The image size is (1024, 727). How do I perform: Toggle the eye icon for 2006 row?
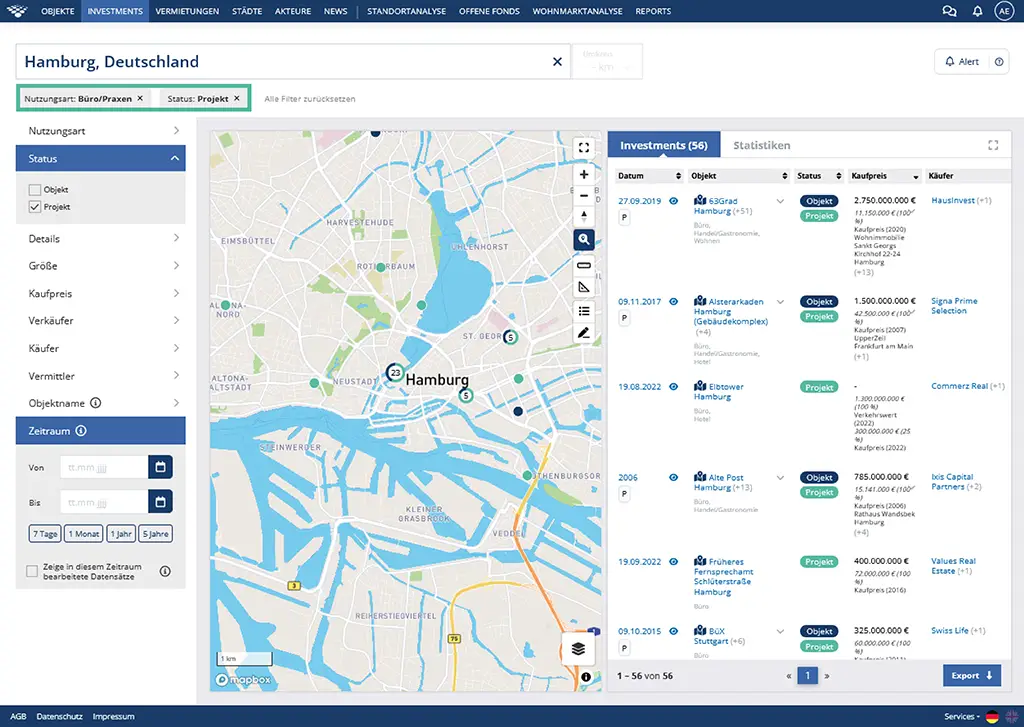point(673,477)
